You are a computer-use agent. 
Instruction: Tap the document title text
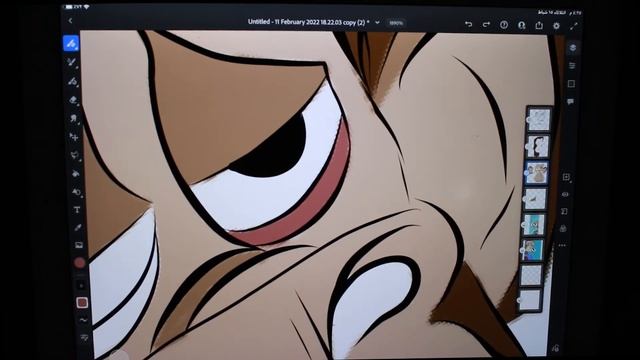(309, 22)
